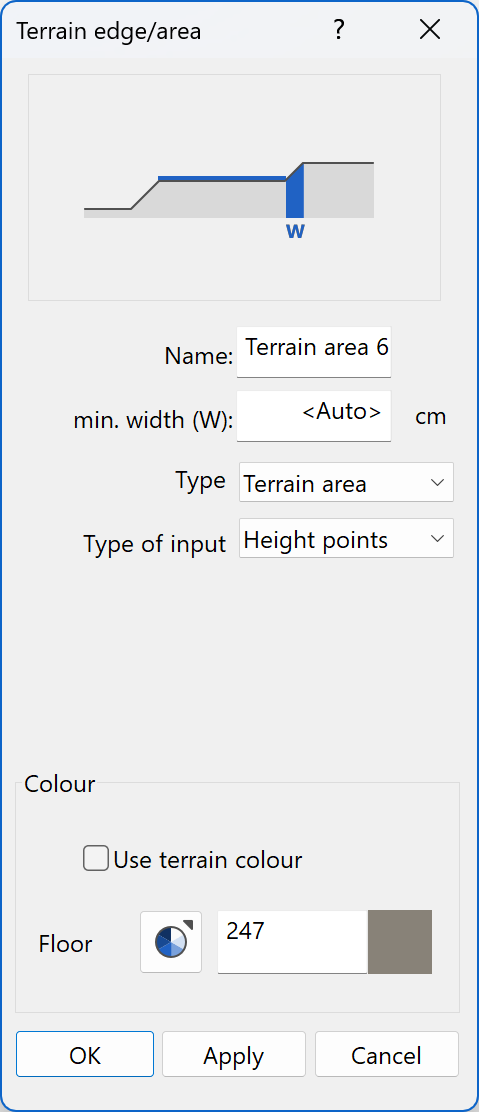Close the Terrain edge/area dialog
The image size is (479, 1112).
point(430,30)
